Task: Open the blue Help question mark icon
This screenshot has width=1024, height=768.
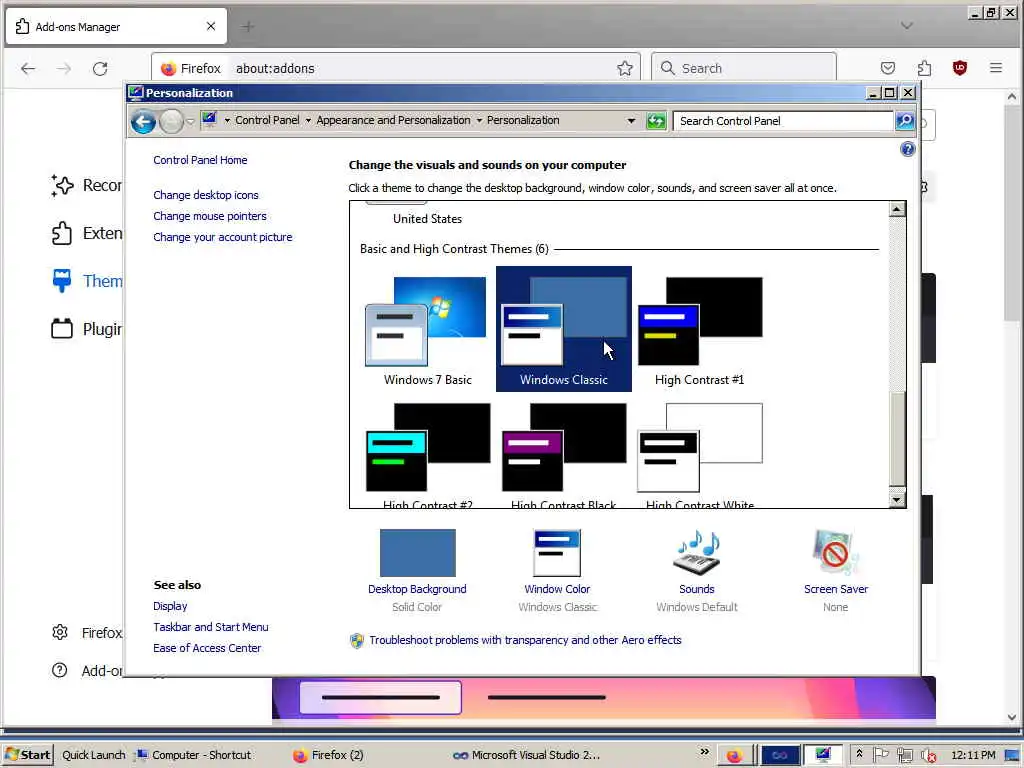Action: pyautogui.click(x=907, y=150)
